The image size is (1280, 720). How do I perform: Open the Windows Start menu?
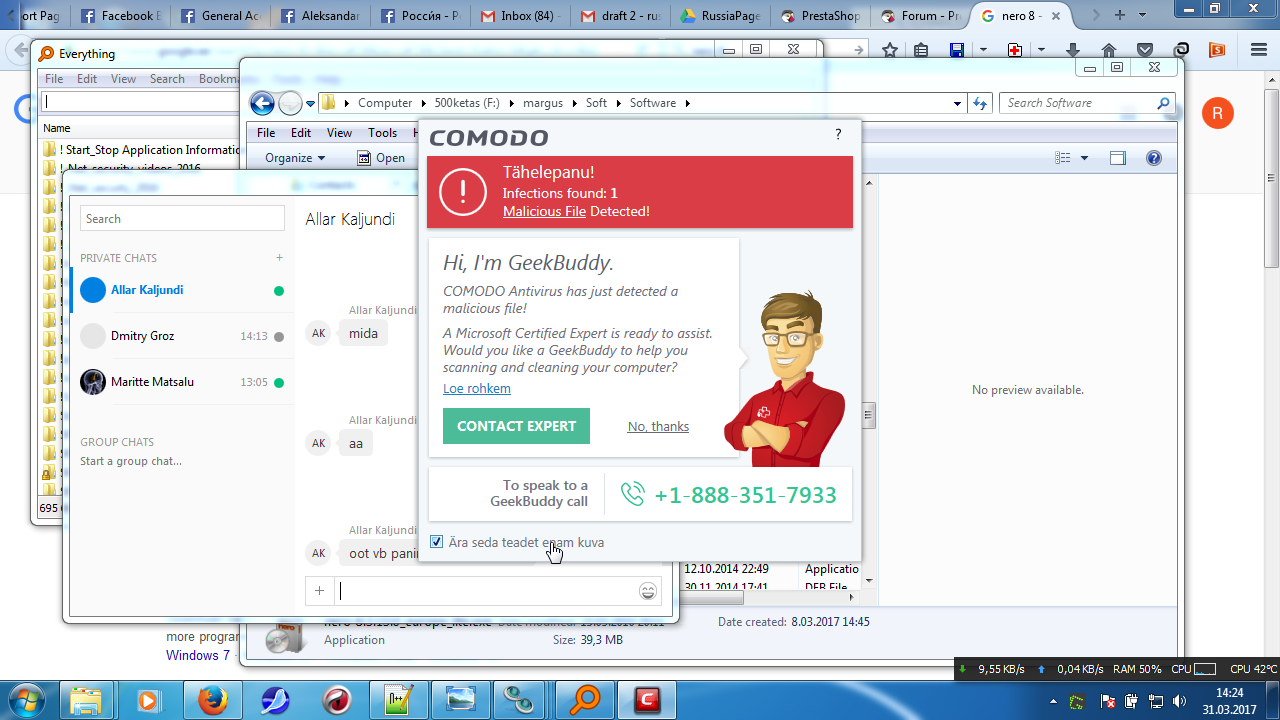27,699
